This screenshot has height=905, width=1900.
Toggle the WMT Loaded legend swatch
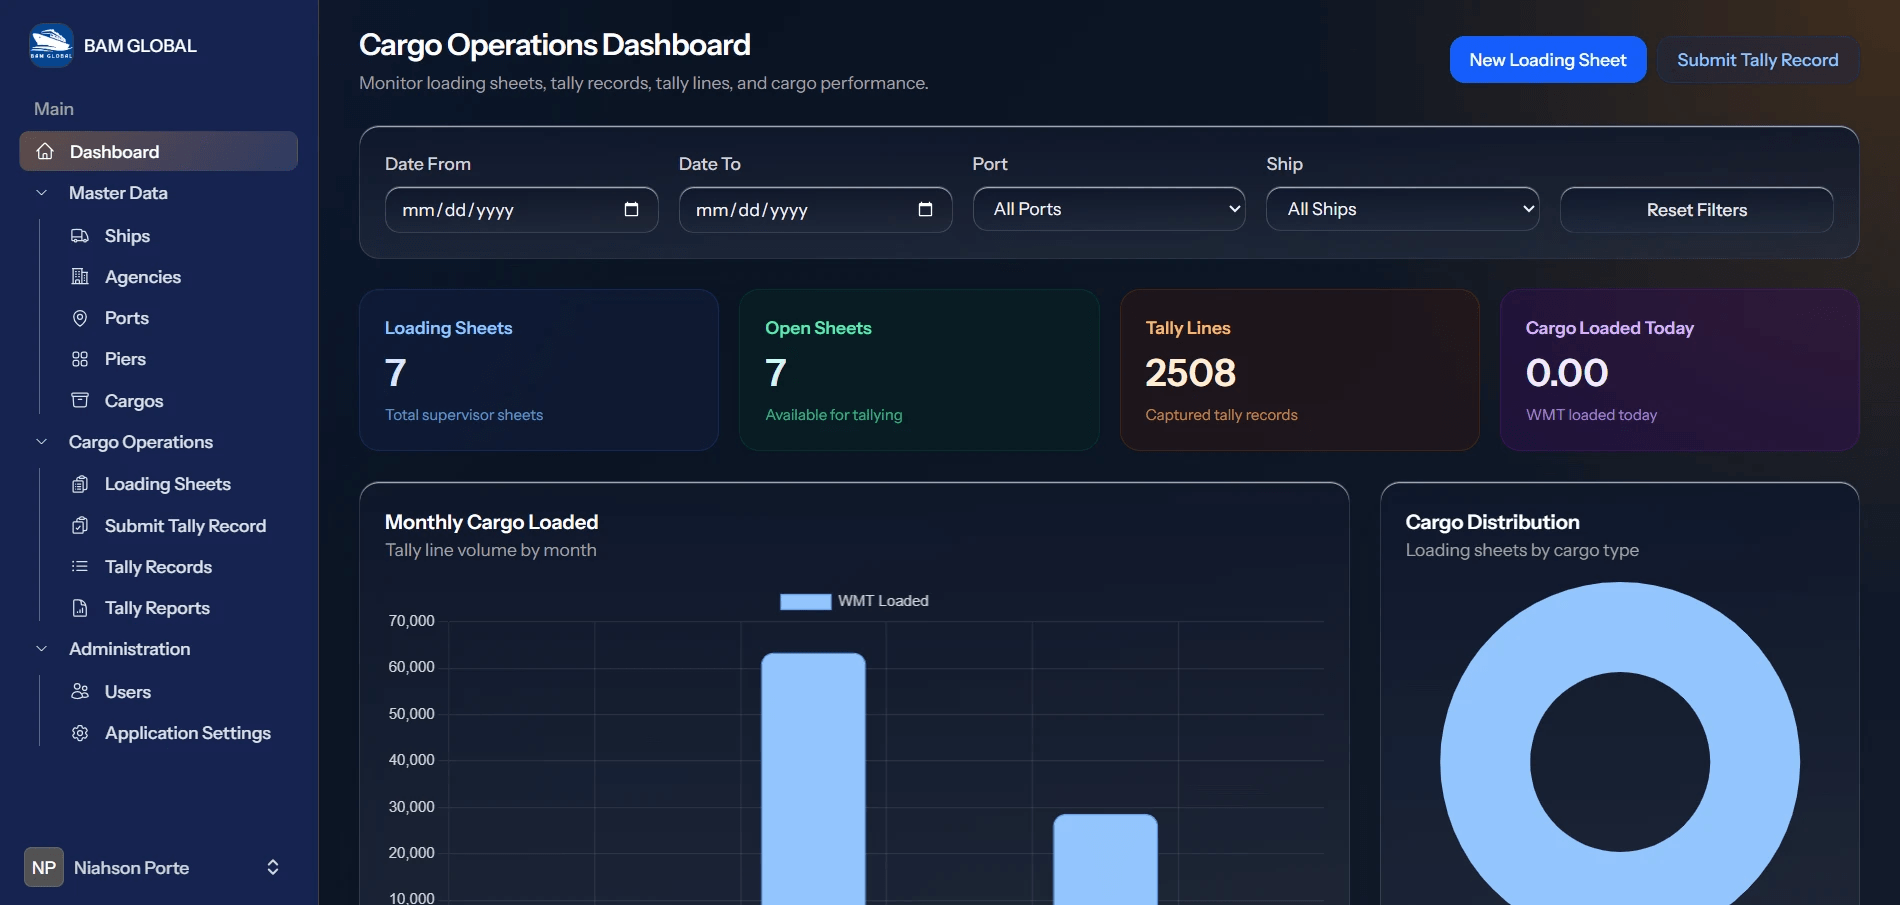(x=805, y=601)
